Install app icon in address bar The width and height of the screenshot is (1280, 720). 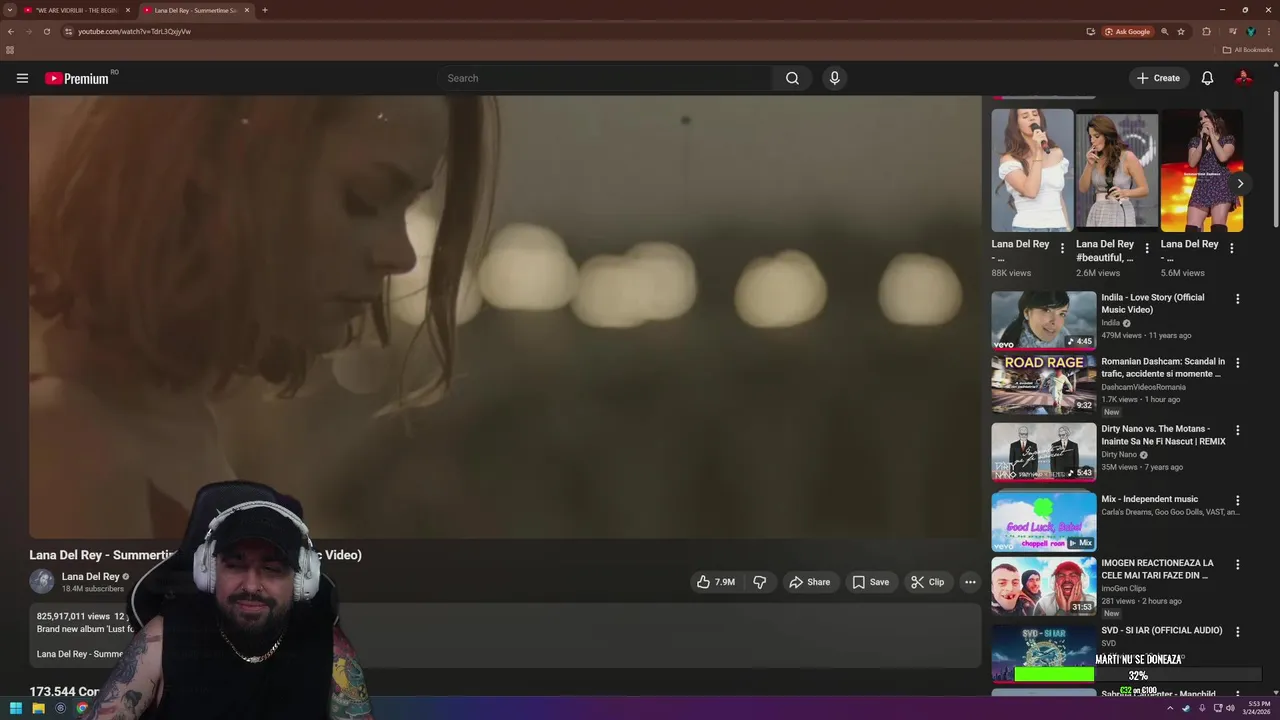point(1090,31)
